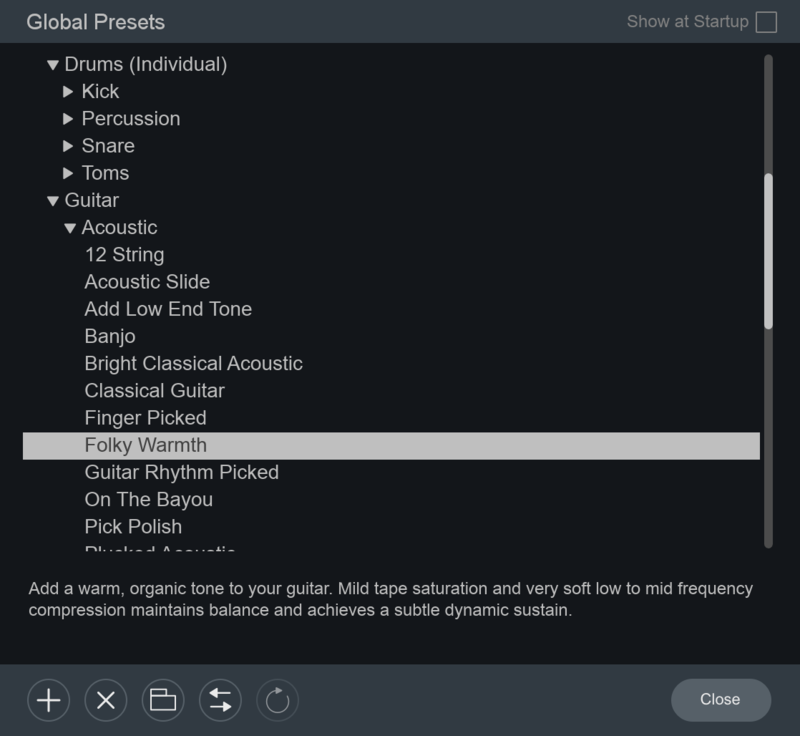Image resolution: width=800 pixels, height=736 pixels.
Task: Collapse the Acoustic subfolder
Action: pyautogui.click(x=70, y=228)
